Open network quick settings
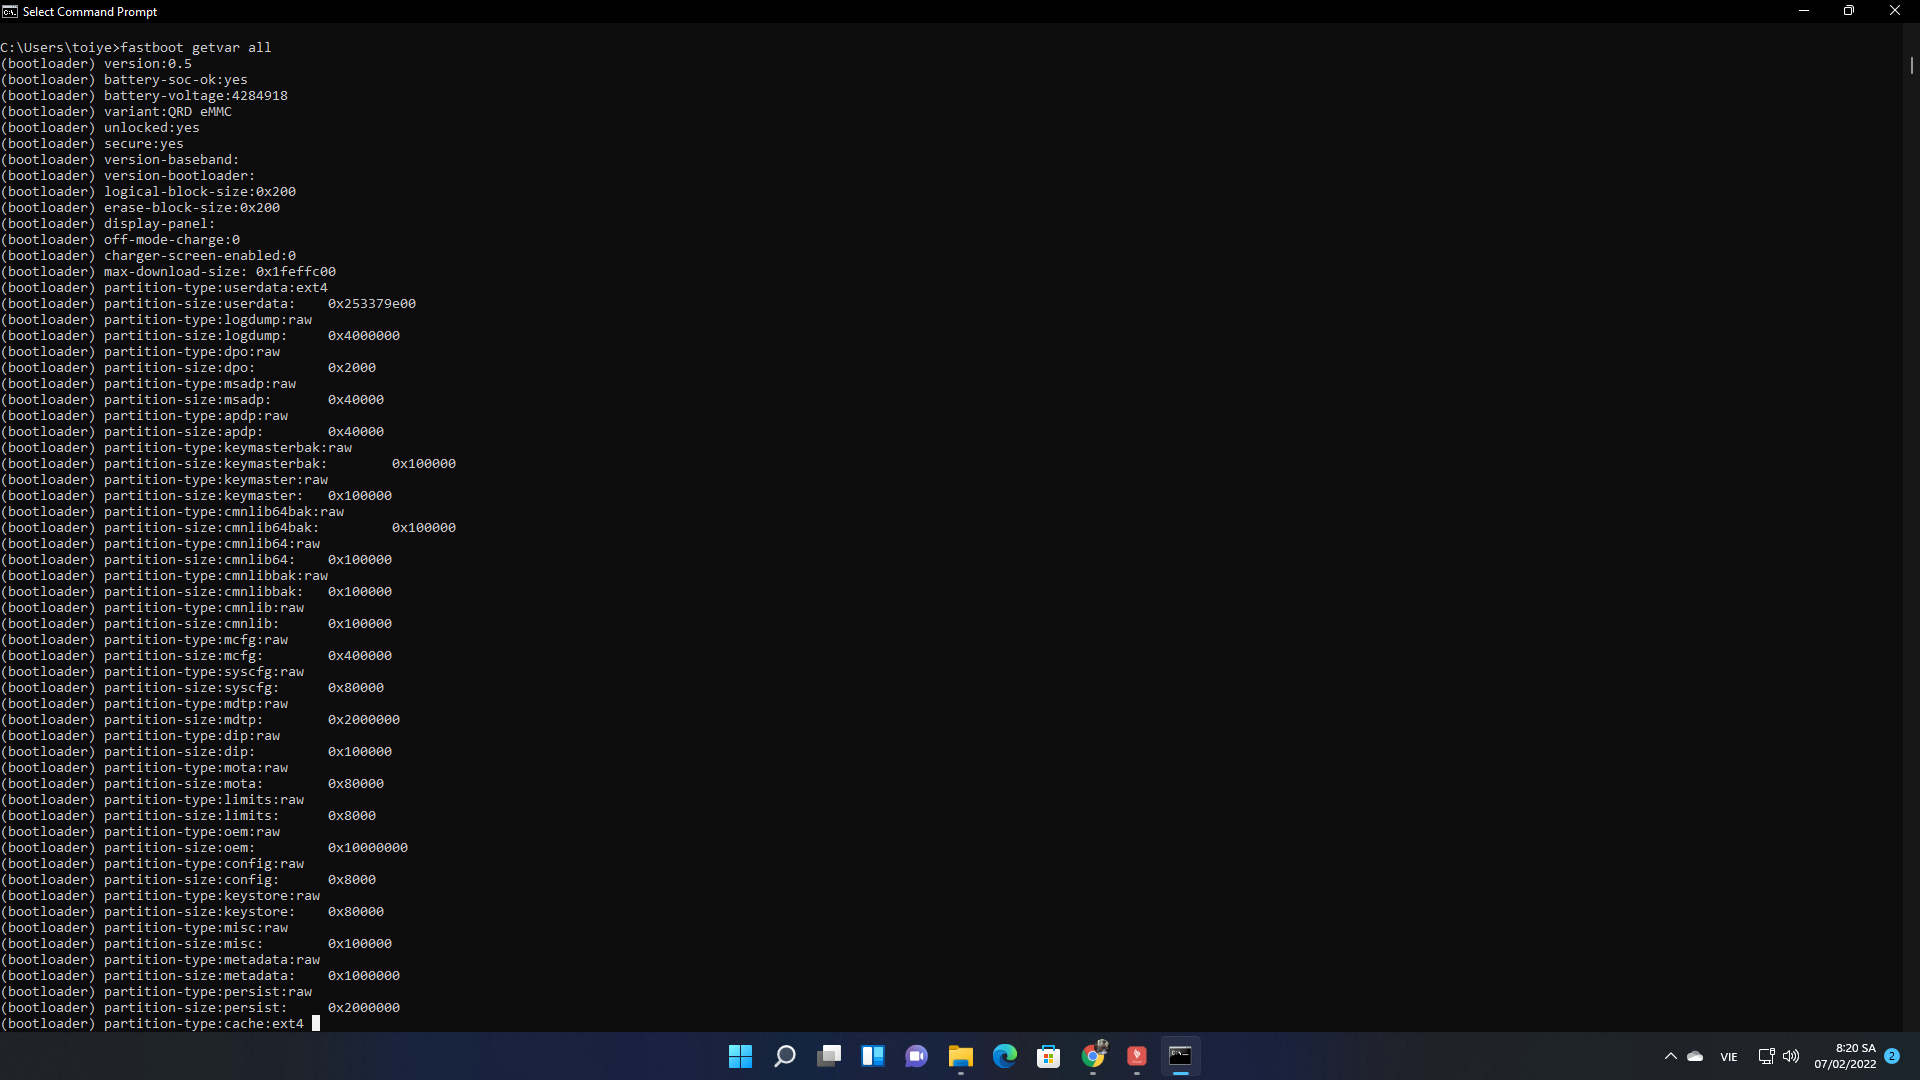 (1766, 1056)
